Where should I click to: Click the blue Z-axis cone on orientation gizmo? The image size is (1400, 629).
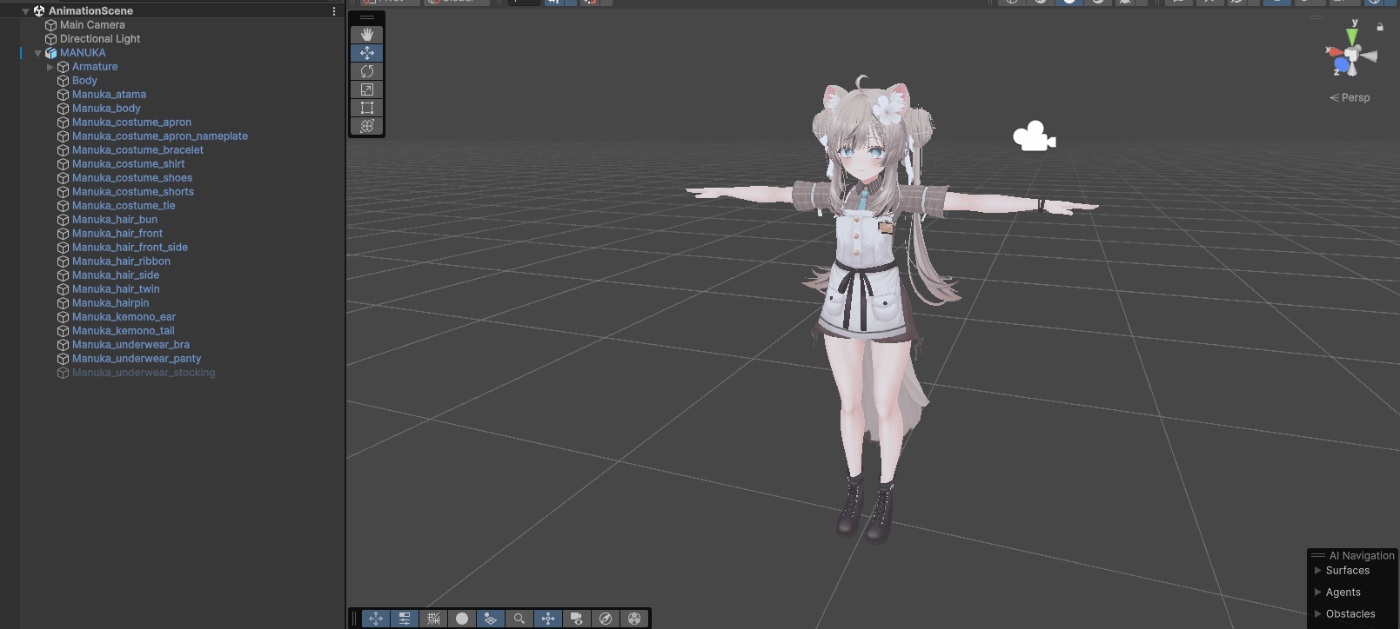(x=1342, y=67)
